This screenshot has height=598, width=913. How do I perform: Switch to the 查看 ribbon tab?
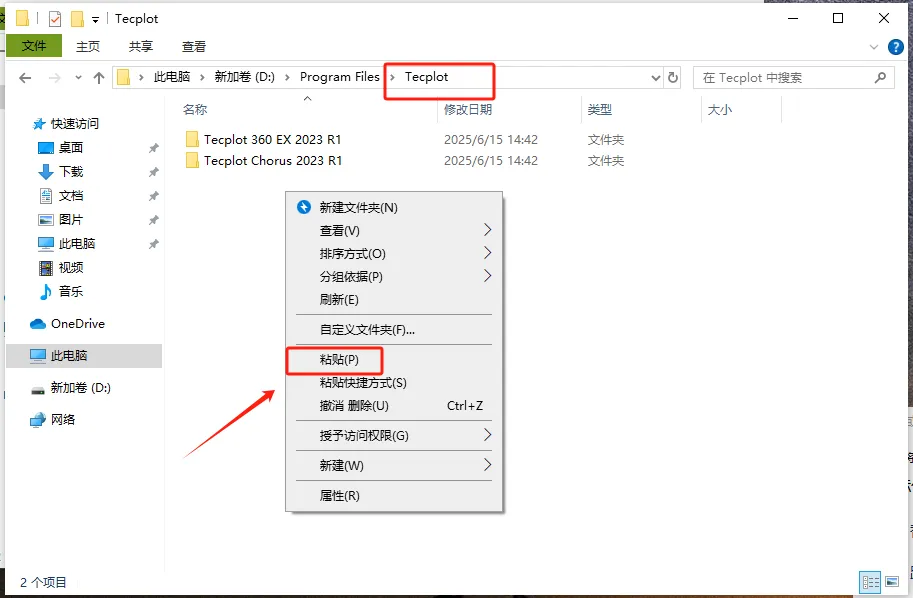pyautogui.click(x=194, y=47)
